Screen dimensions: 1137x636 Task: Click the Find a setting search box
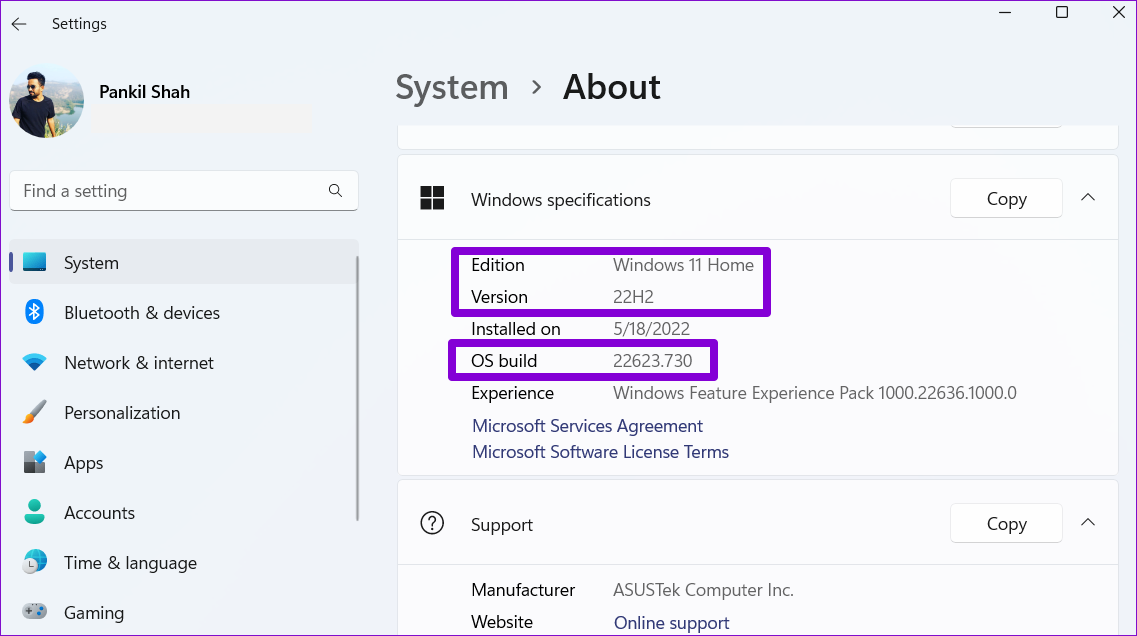coord(170,191)
